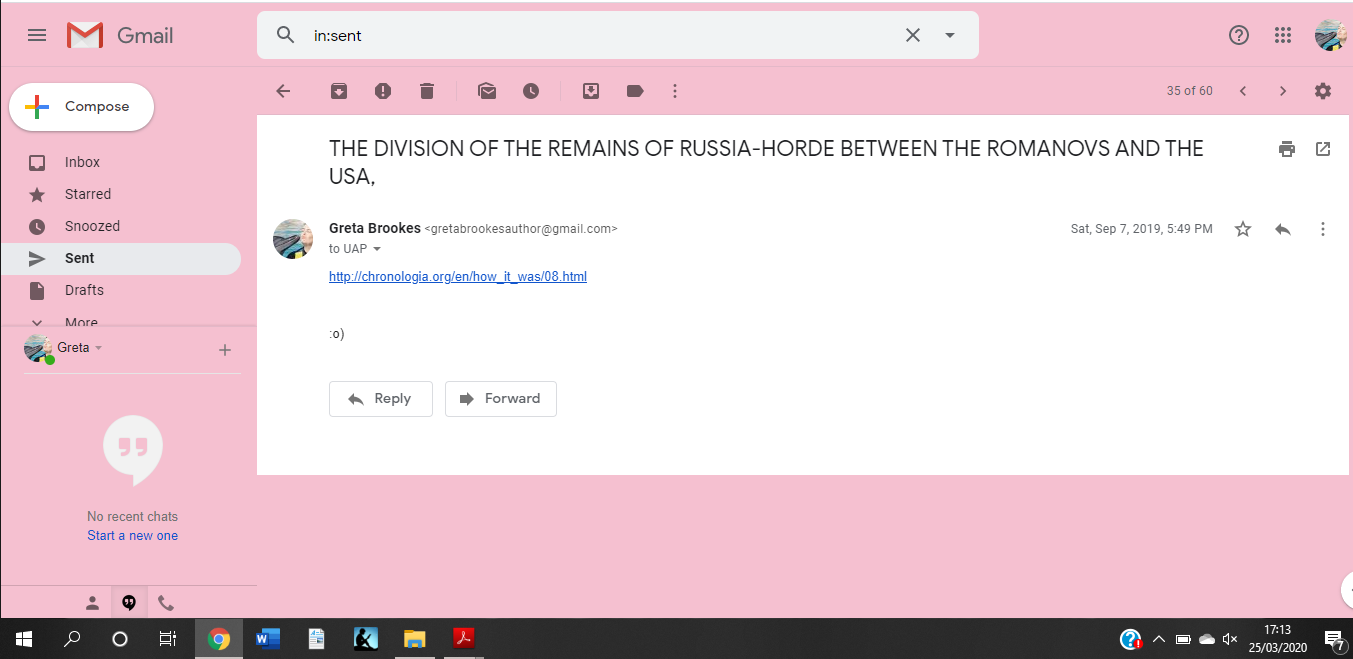This screenshot has height=659, width=1353.
Task: Archive this email using the toolbar icon
Action: [339, 91]
